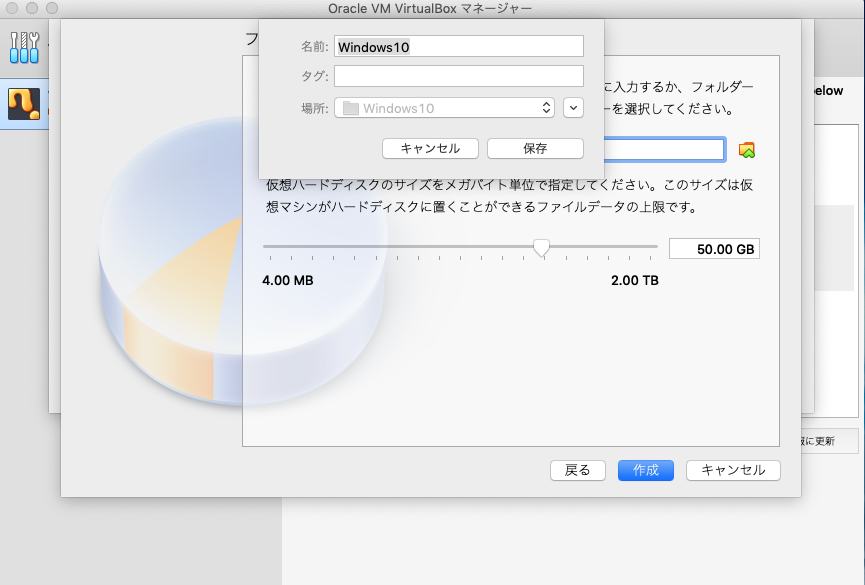The height and width of the screenshot is (585, 865).
Task: Cancel the disk creation wizard
Action: coord(733,470)
